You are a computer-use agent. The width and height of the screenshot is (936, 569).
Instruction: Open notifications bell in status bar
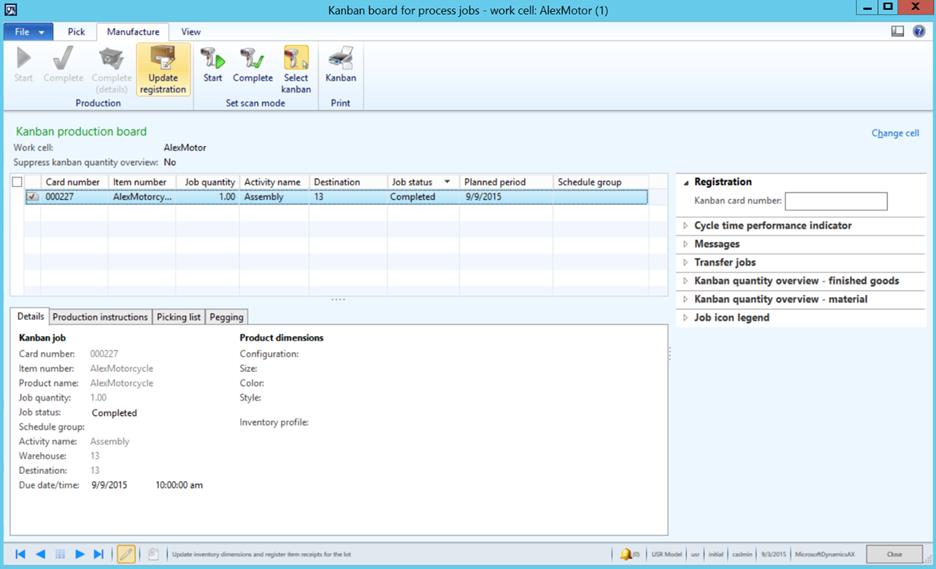pyautogui.click(x=626, y=554)
